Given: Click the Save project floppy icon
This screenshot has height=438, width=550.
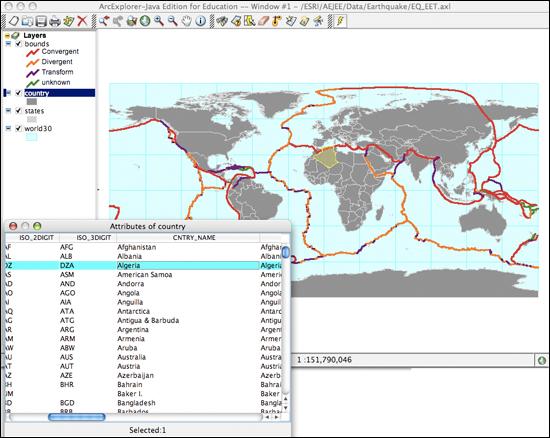Looking at the screenshot, I should [41, 21].
